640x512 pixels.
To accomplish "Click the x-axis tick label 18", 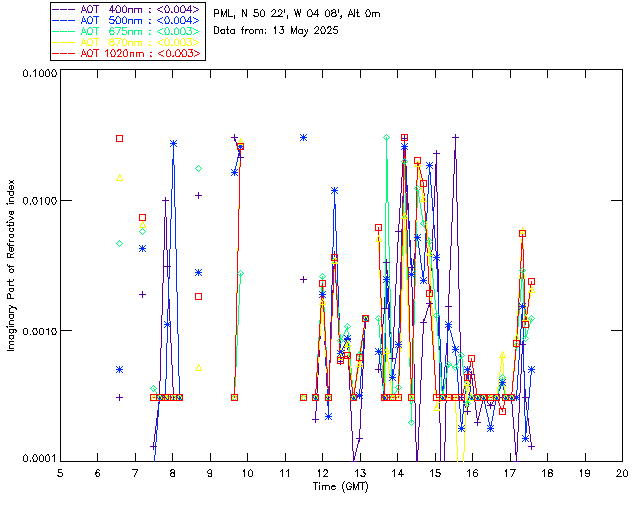I will [x=547, y=473].
